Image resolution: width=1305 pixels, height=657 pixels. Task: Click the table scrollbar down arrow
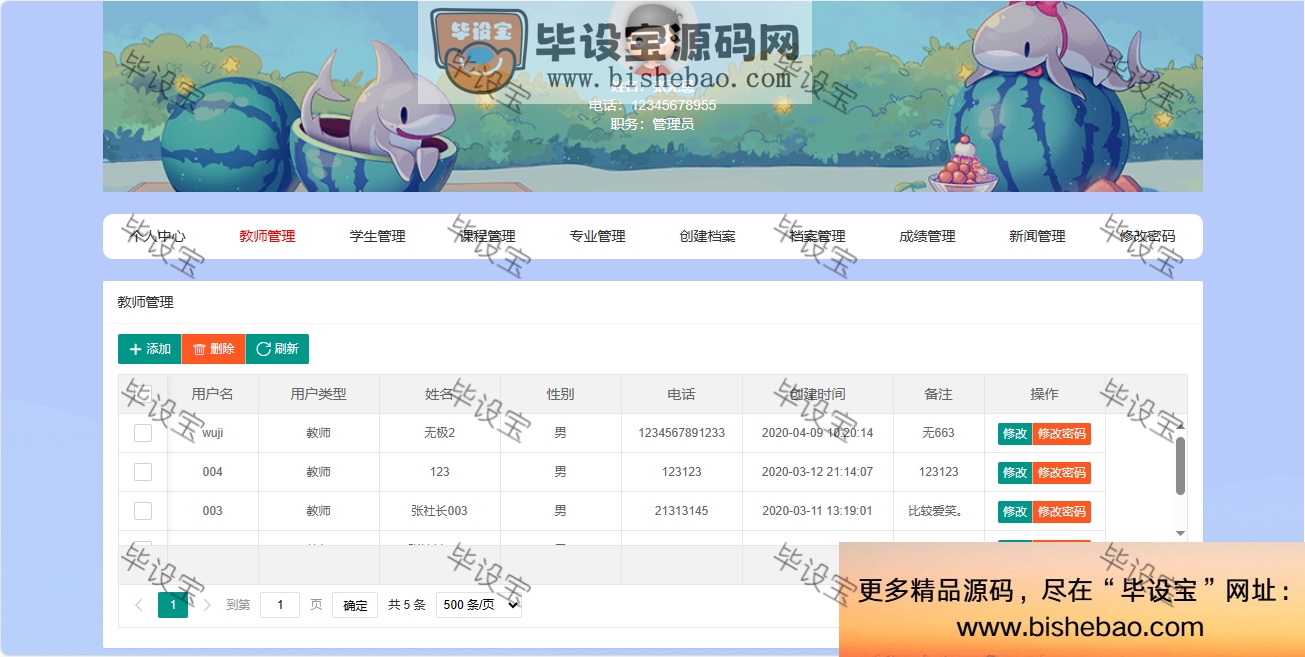point(1180,533)
